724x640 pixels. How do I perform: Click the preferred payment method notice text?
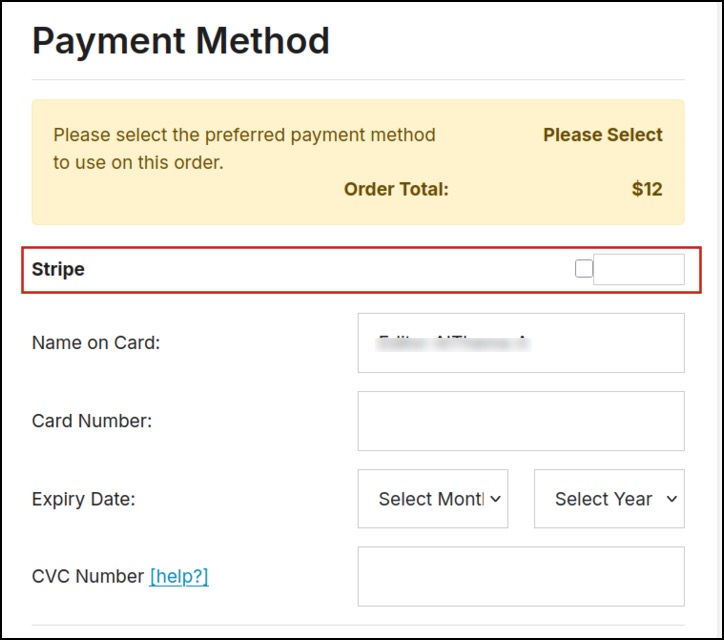244,149
